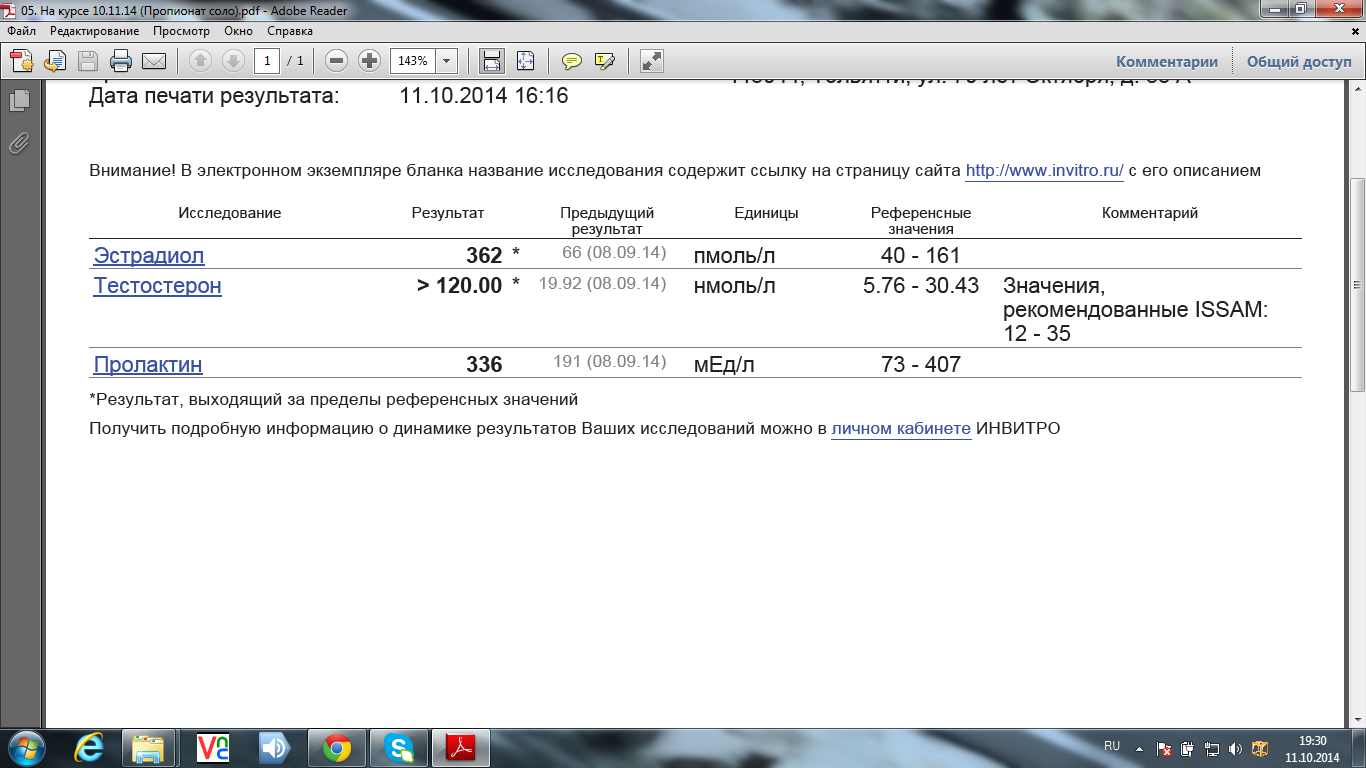Viewport: 1366px width, 768px height.
Task: Expand the Комментарии pane
Action: click(1166, 61)
